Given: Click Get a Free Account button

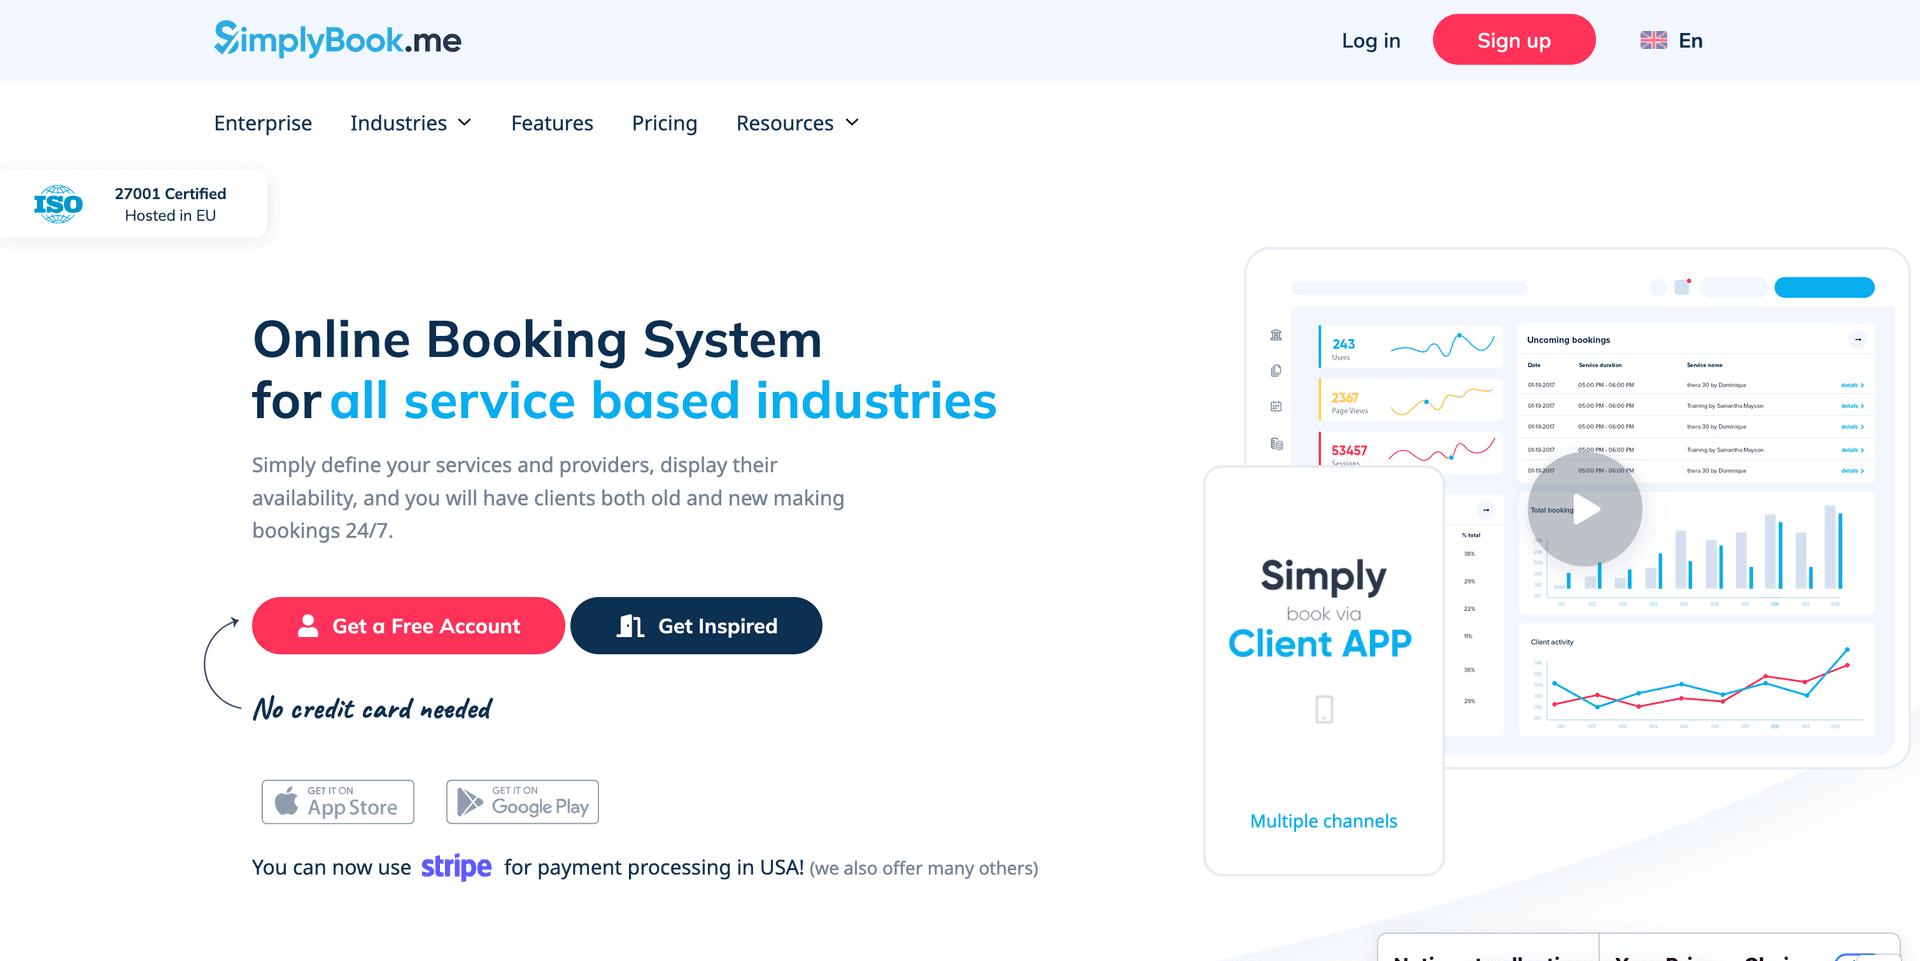Looking at the screenshot, I should coord(408,626).
